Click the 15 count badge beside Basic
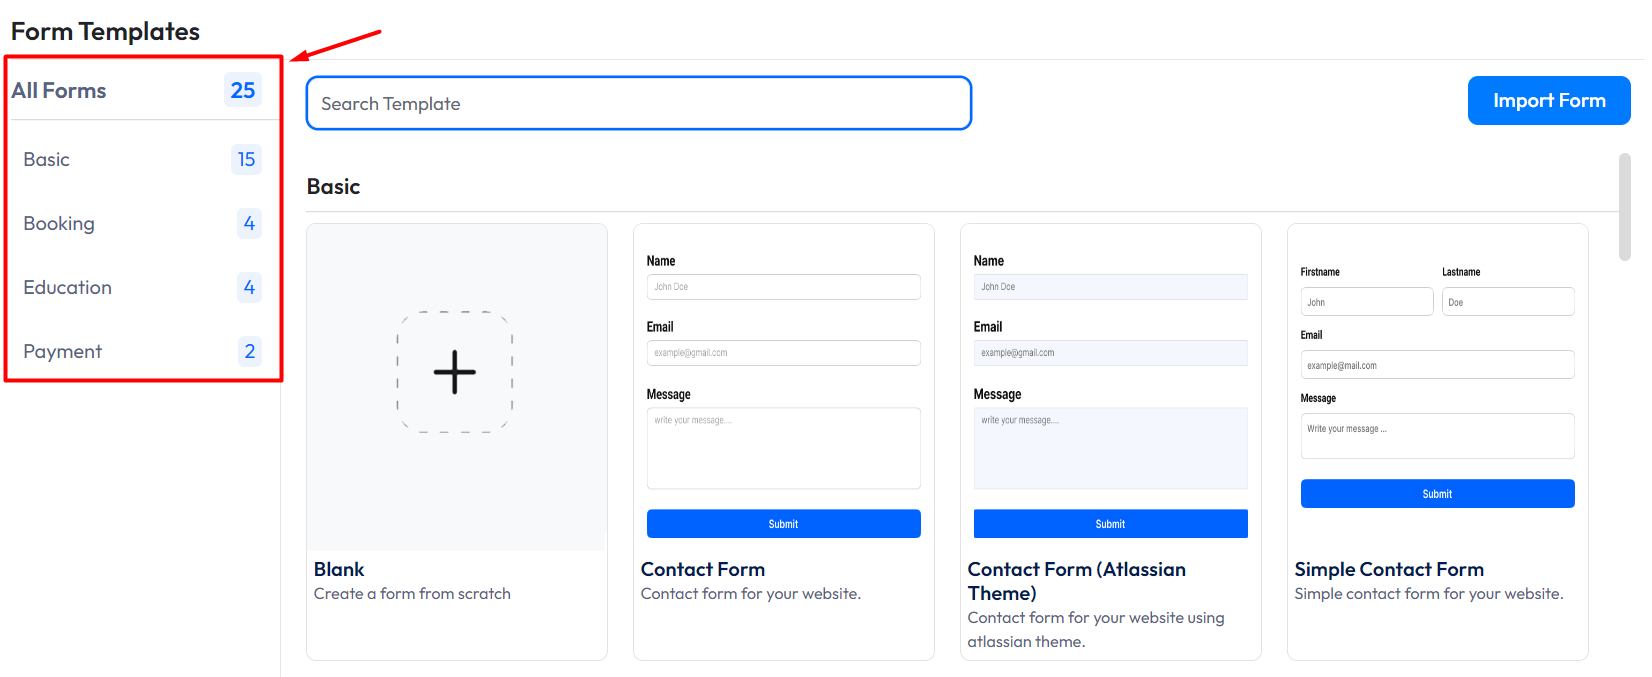The image size is (1652, 677). [x=246, y=160]
